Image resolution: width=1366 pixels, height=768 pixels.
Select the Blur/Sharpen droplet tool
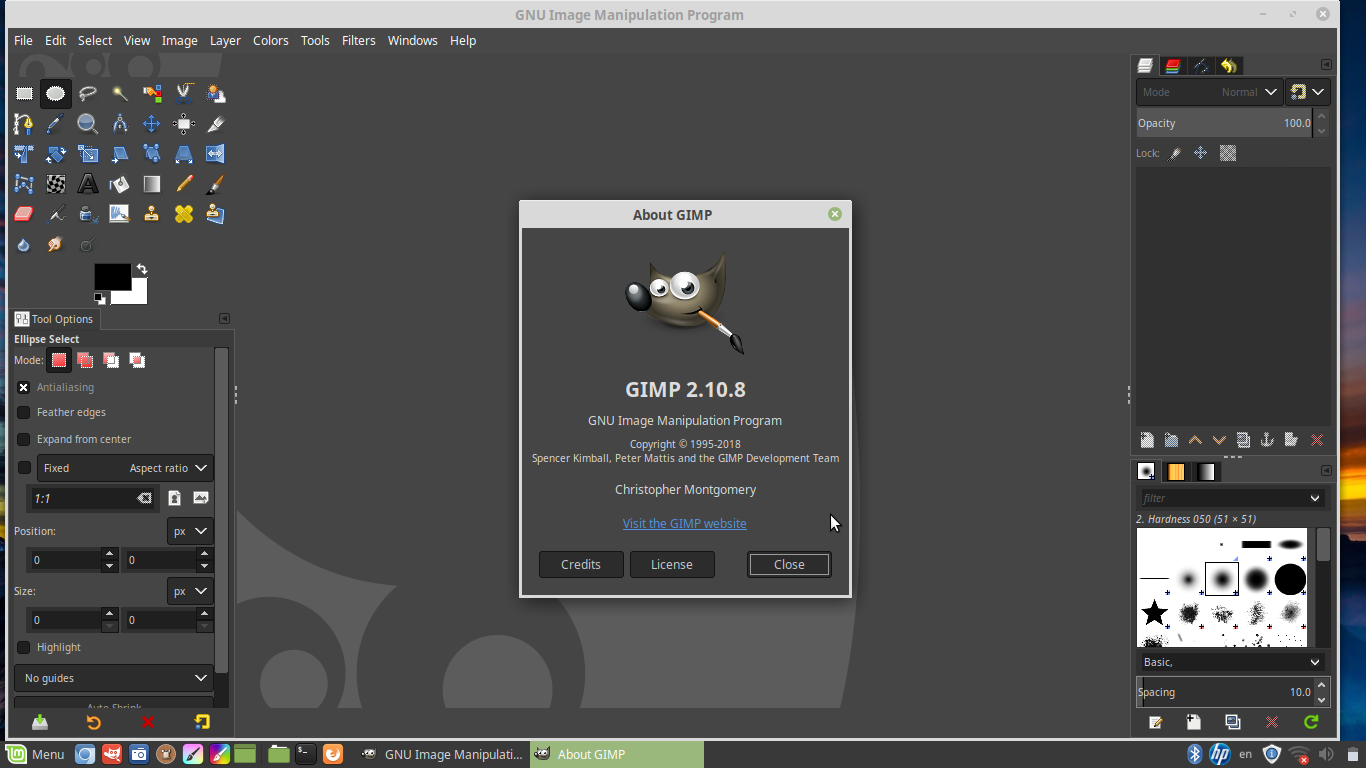pos(24,244)
